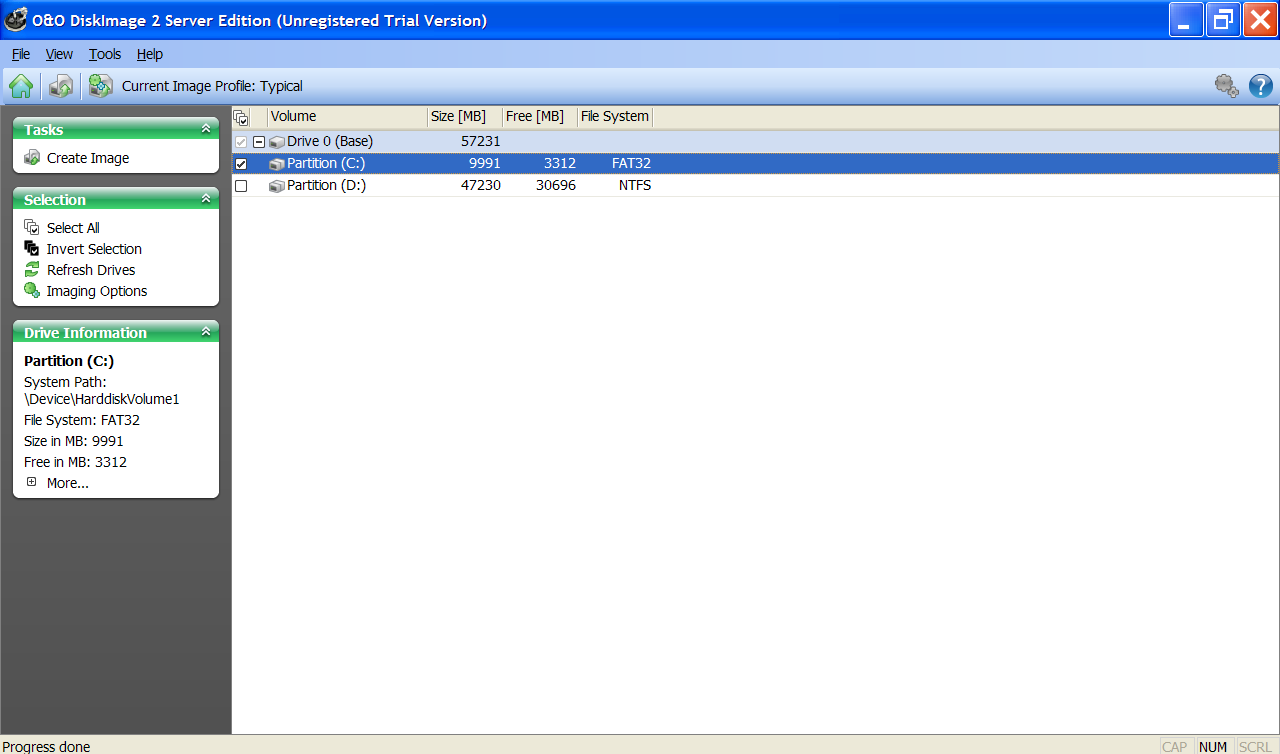Image resolution: width=1280 pixels, height=754 pixels.
Task: Click the Create Image link
Action: [x=88, y=158]
